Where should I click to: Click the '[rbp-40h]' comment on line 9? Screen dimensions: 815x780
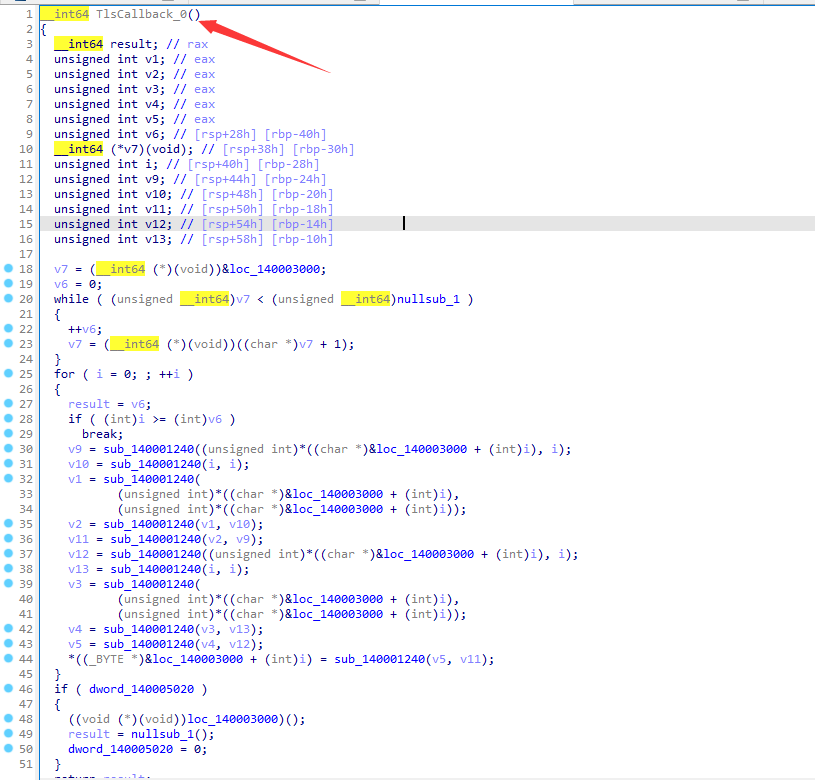pyautogui.click(x=295, y=134)
